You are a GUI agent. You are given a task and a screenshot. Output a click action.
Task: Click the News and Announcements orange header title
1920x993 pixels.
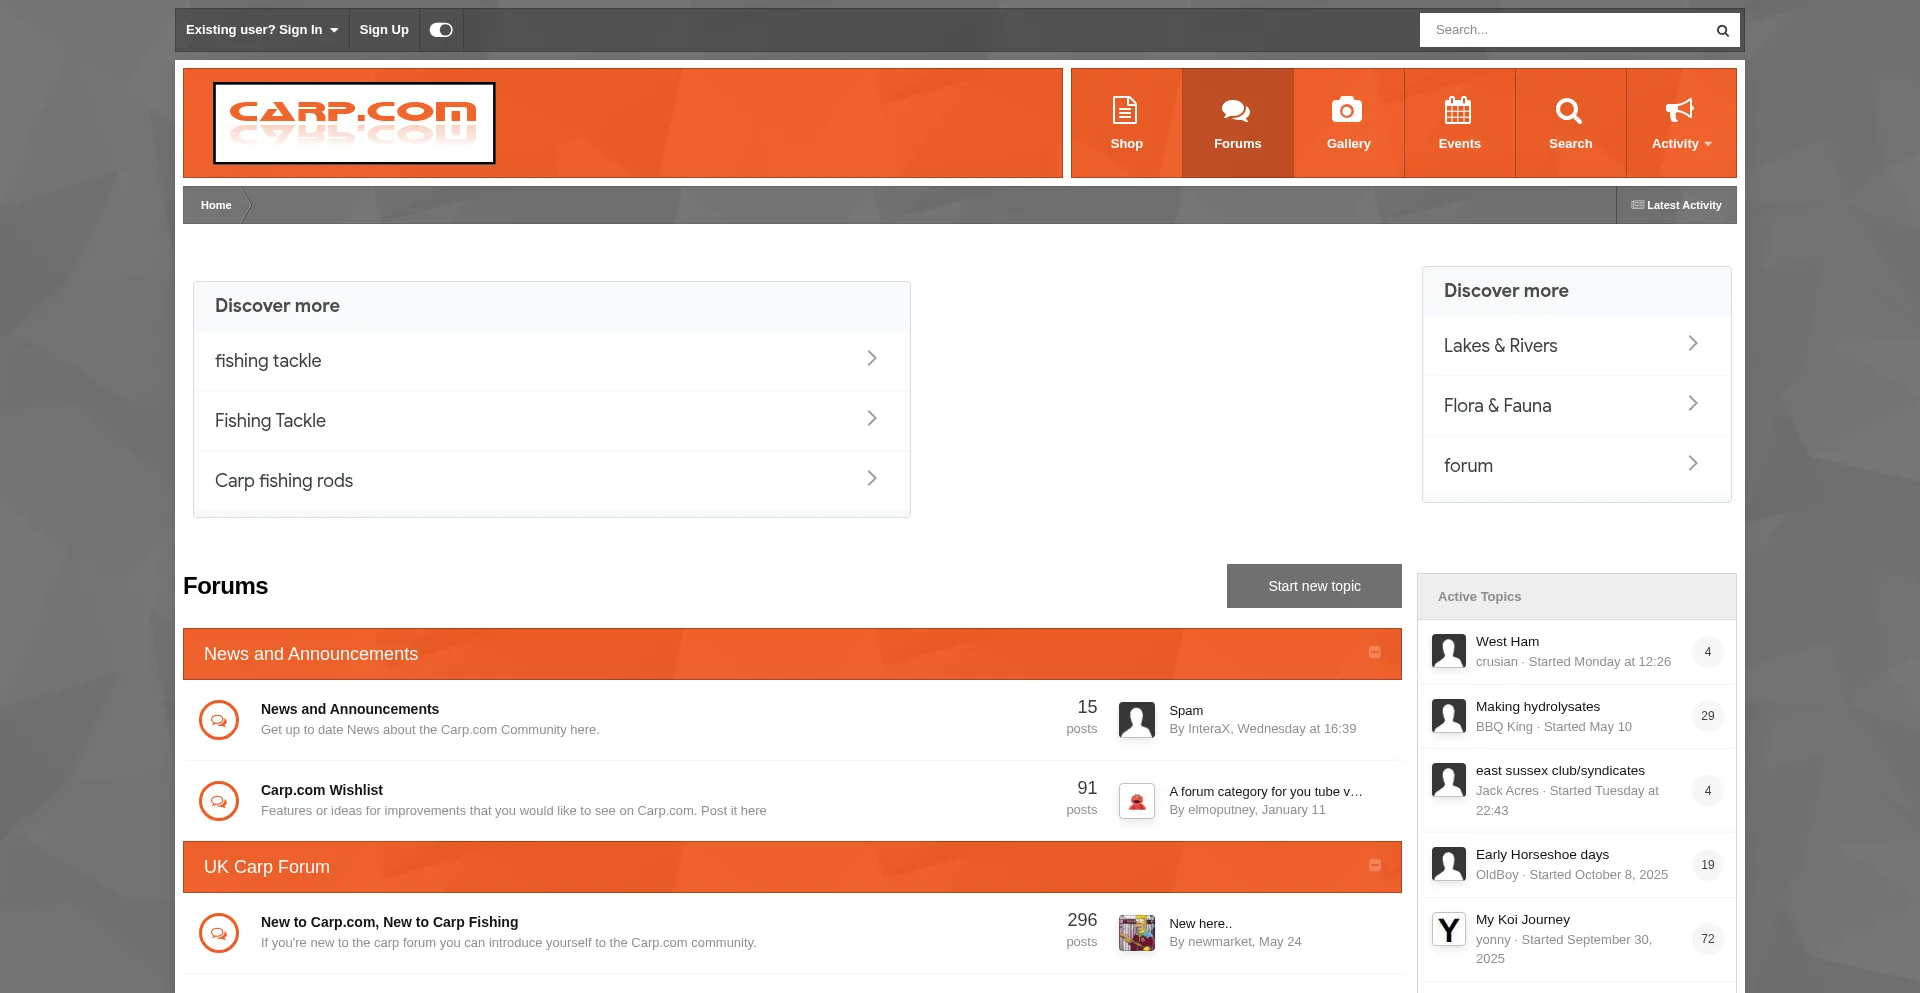click(311, 654)
